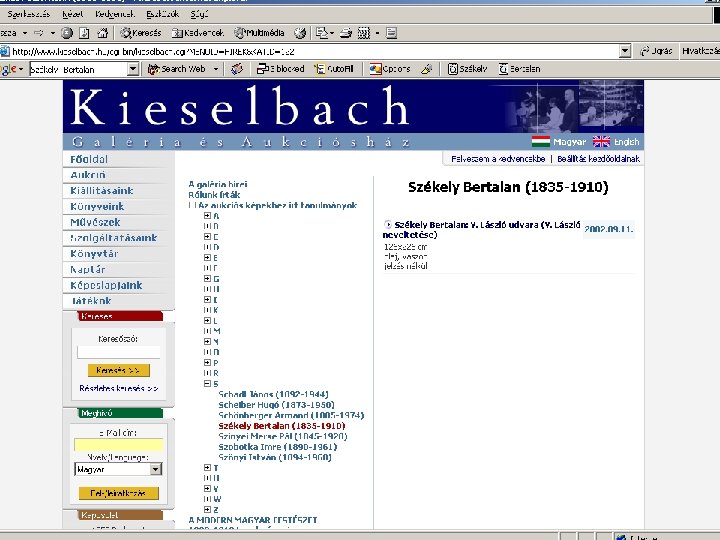Open Játékok sidebar link
720x540 pixels.
click(x=91, y=301)
